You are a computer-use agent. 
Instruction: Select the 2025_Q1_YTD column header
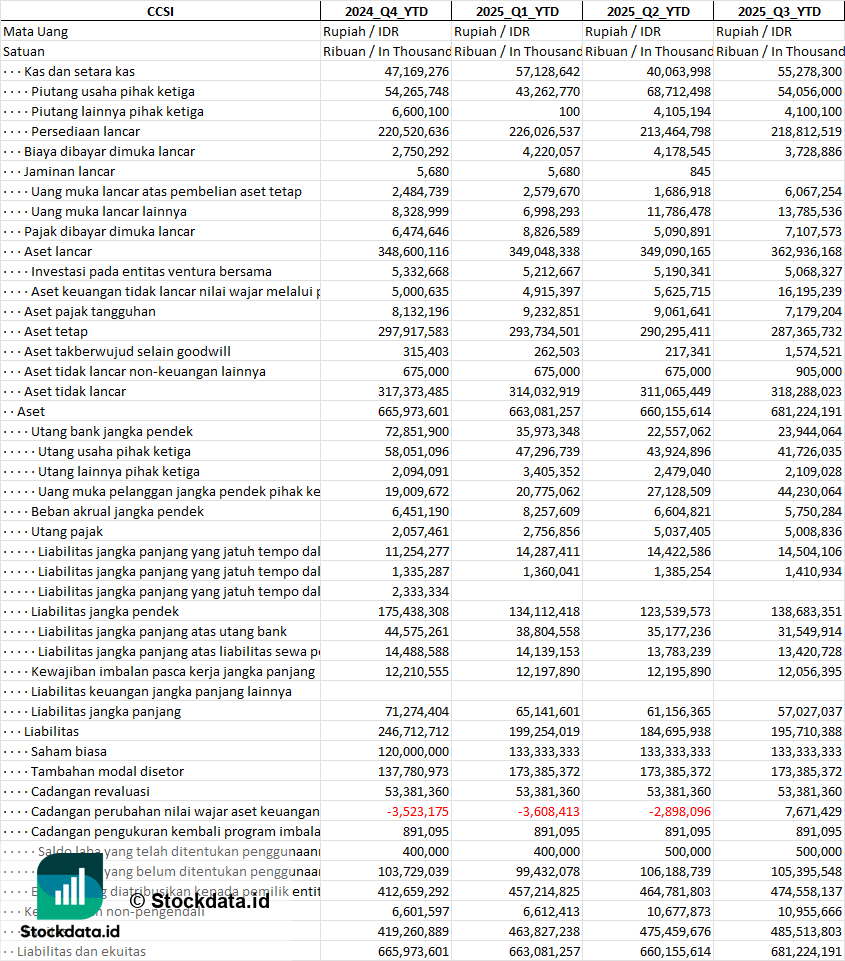click(x=517, y=12)
